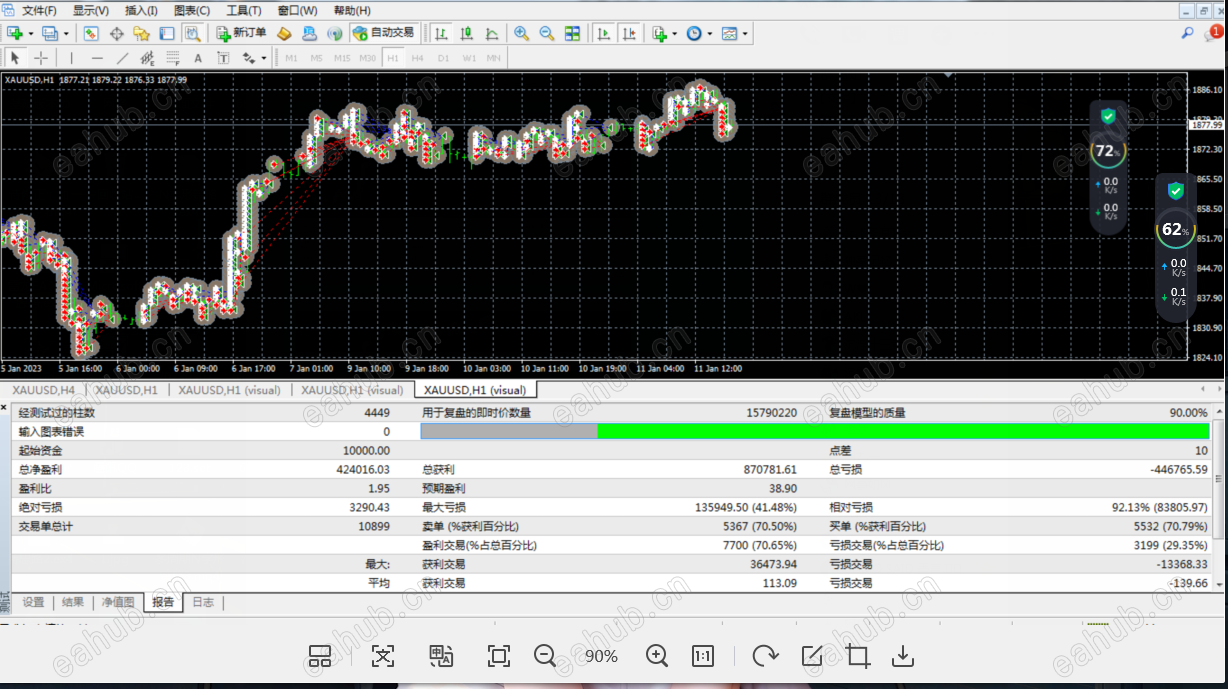Expand the Templates dropdown arrow
This screenshot has width=1228, height=689.
coord(745,34)
